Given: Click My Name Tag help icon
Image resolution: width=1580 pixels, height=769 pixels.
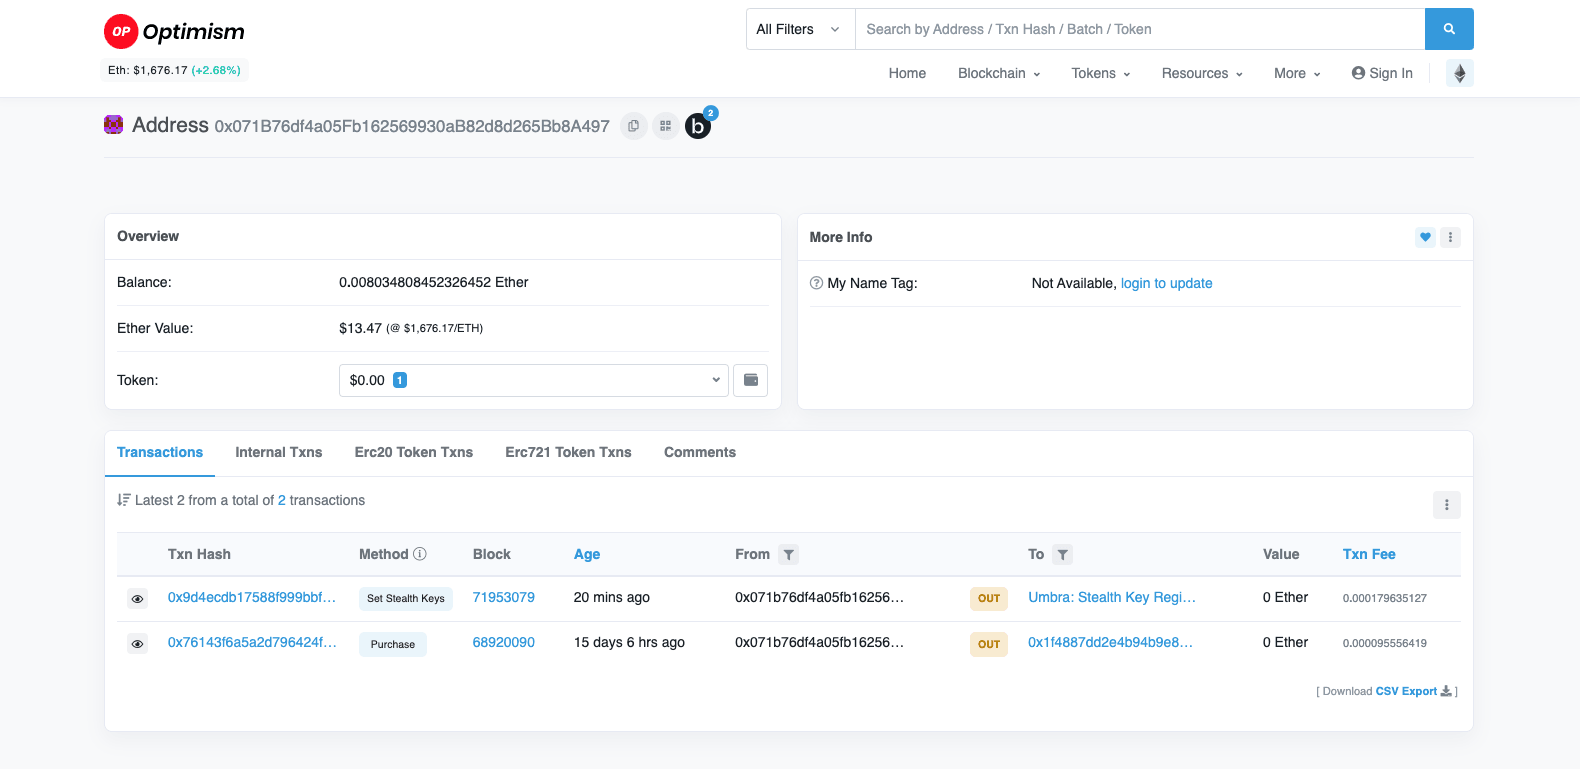Looking at the screenshot, I should click(816, 283).
